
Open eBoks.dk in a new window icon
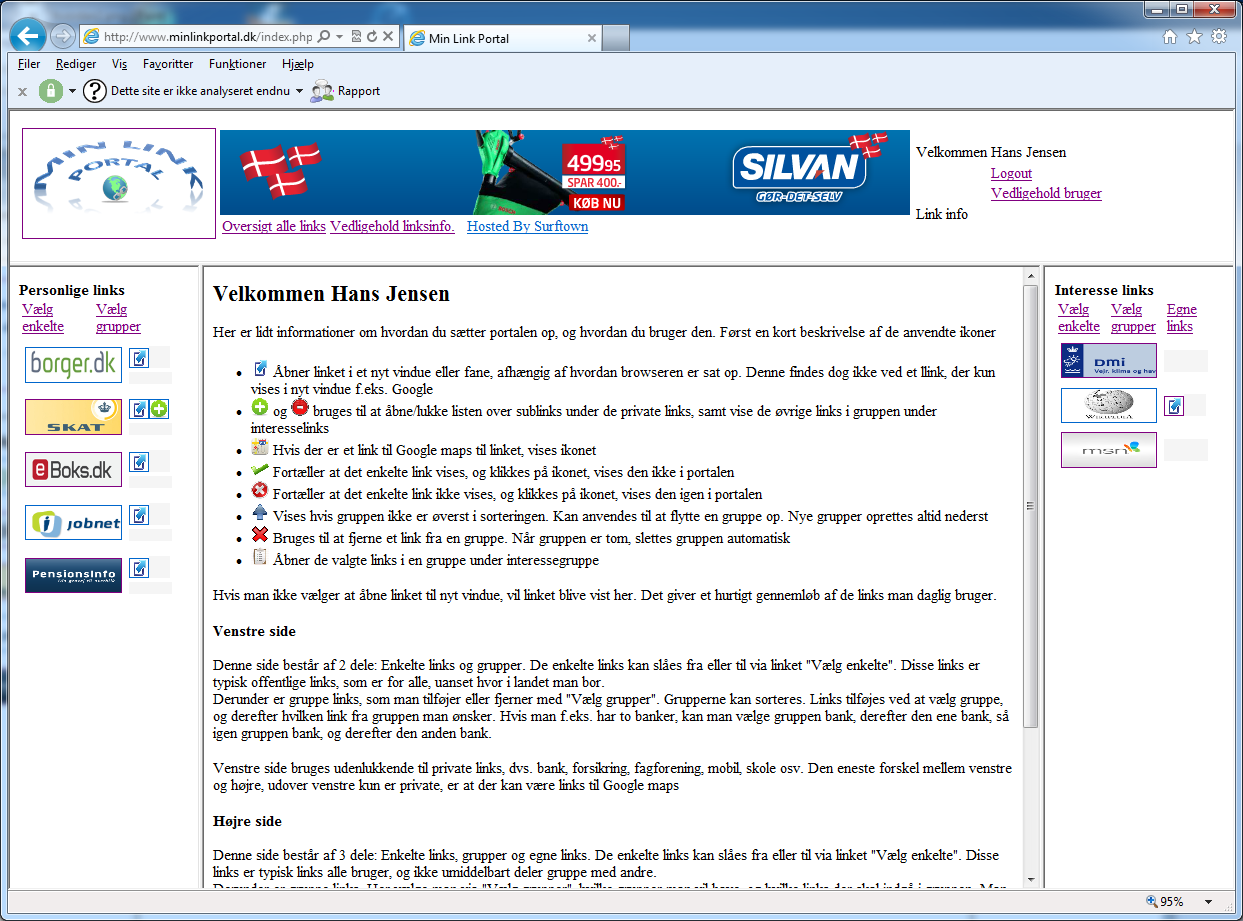pyautogui.click(x=139, y=462)
